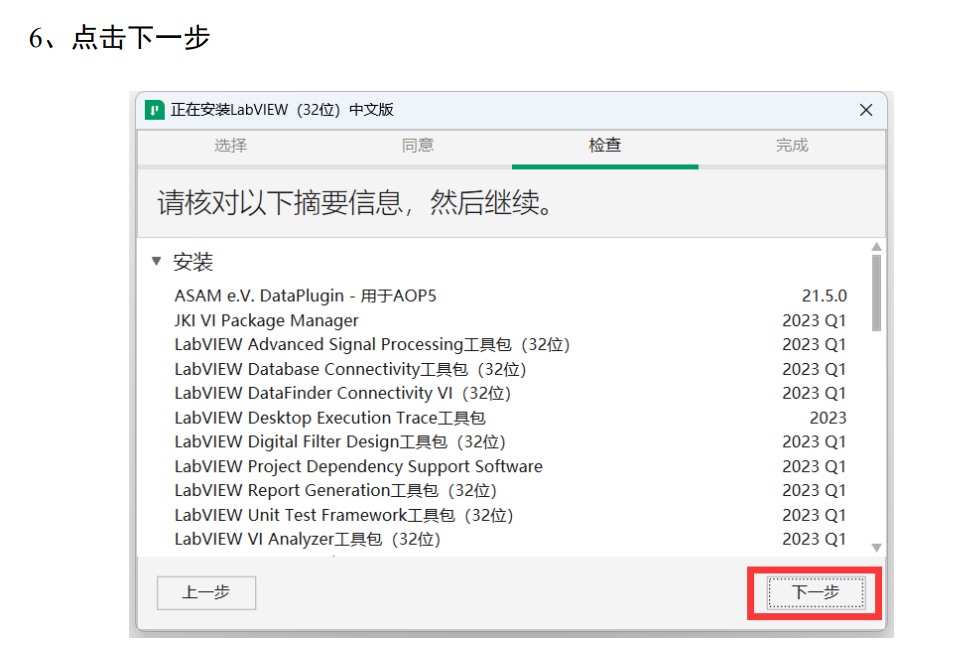Image resolution: width=958 pixels, height=651 pixels.
Task: Click version 2023 of Desktop Execution Trace
Action: tap(828, 418)
